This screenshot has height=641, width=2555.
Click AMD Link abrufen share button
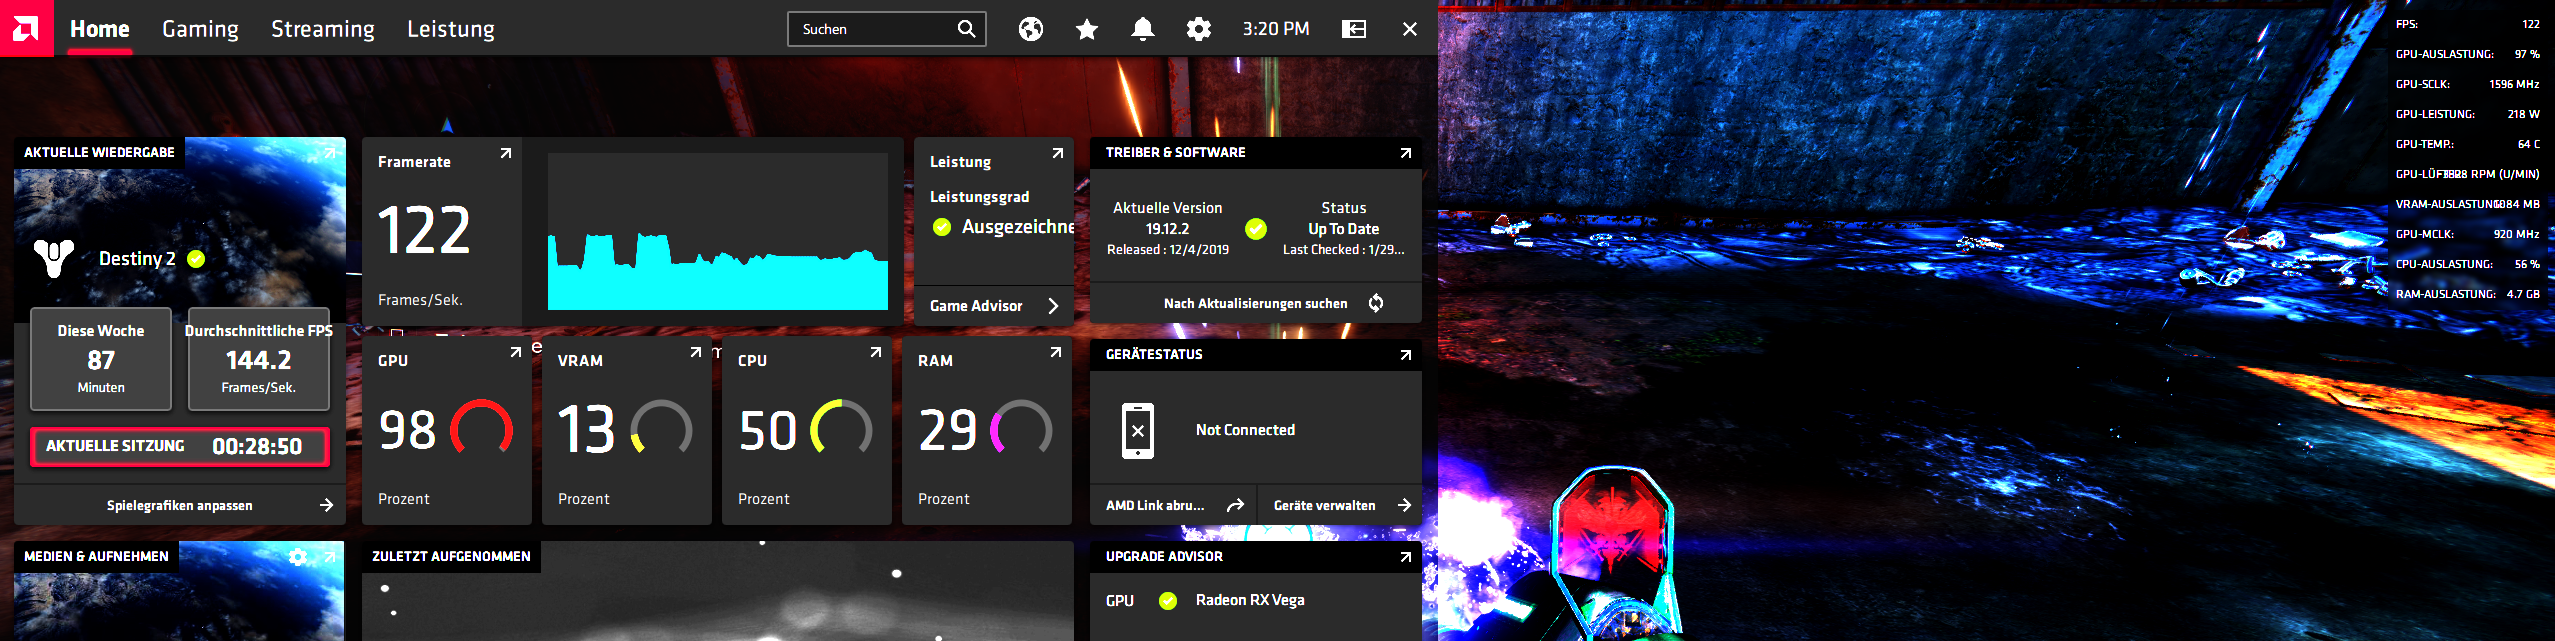click(x=1173, y=505)
